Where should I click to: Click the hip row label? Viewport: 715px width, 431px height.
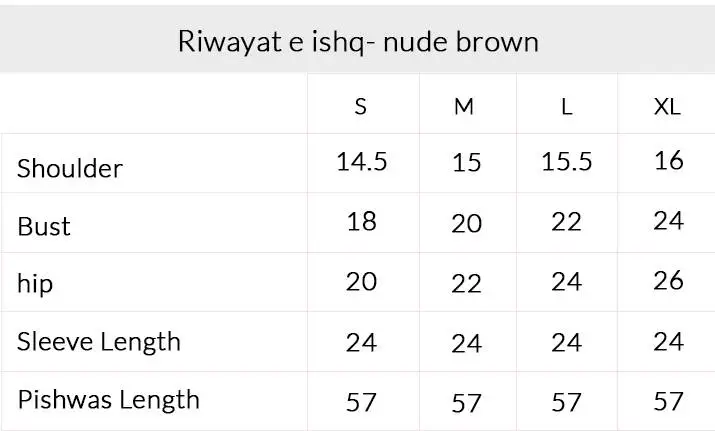35,284
